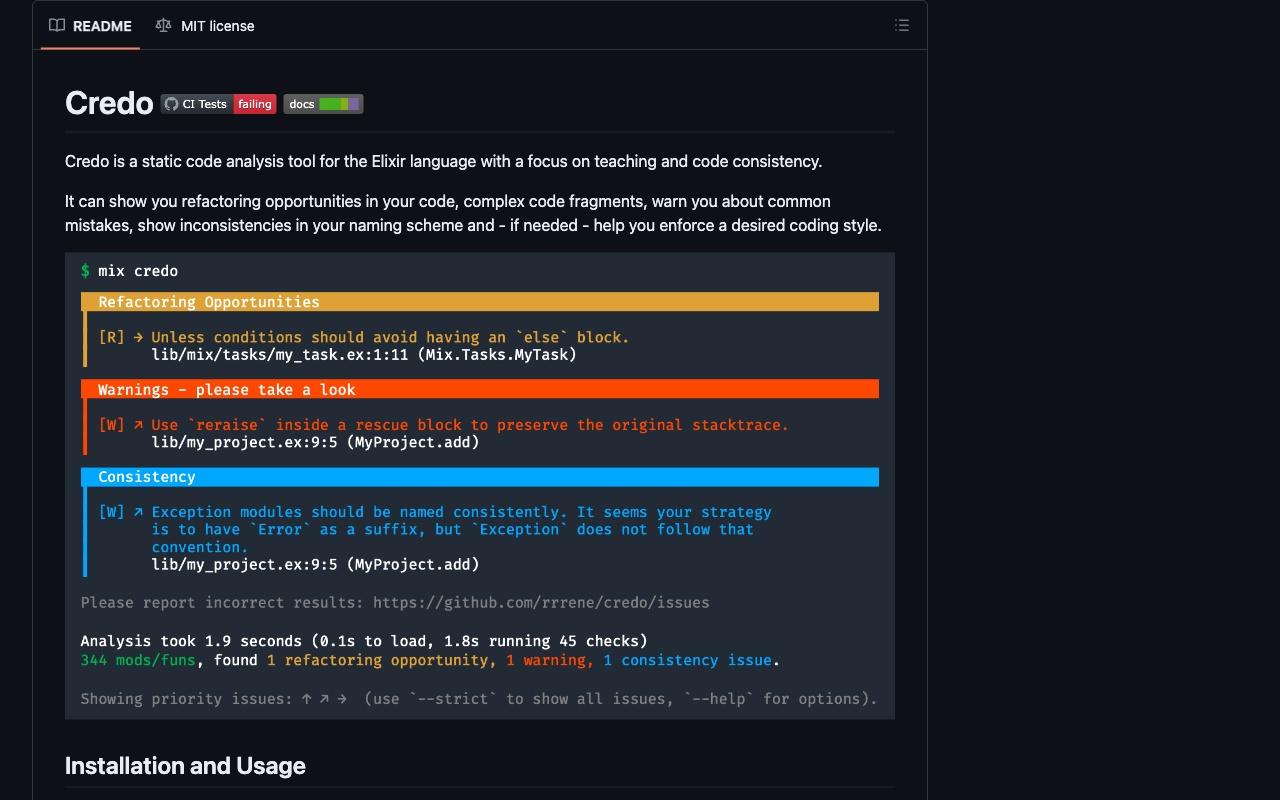Click the '344 mods/funs' summary text
The width and height of the screenshot is (1280, 800).
coord(138,660)
